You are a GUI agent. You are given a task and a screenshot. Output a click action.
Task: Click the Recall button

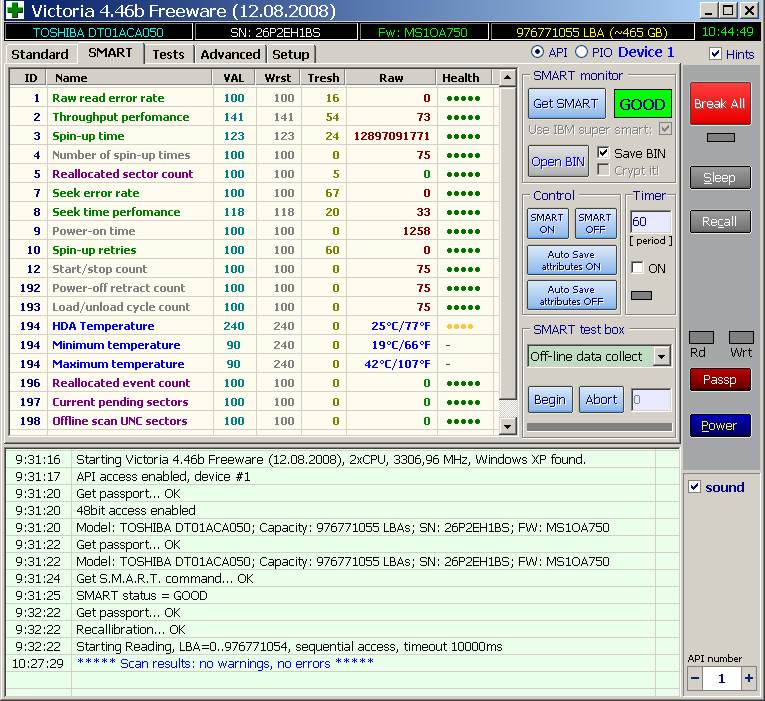(x=720, y=222)
